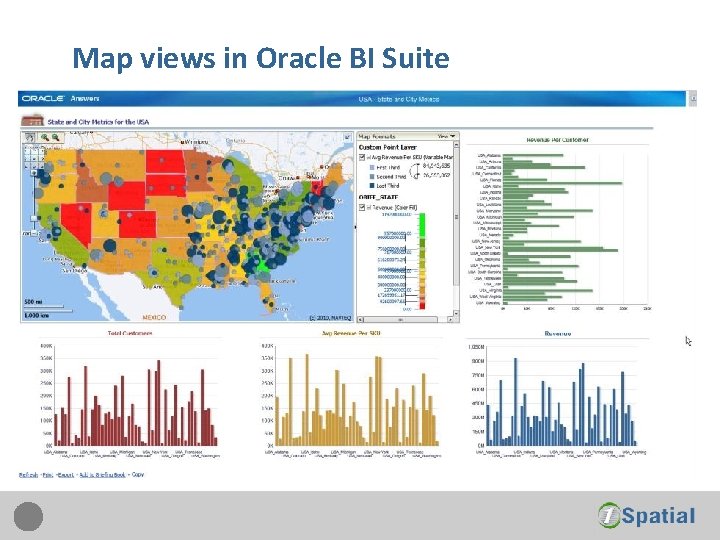Viewport: 720px width, 540px height.
Task: Click the Answers label in header
Action: pyautogui.click(x=85, y=98)
